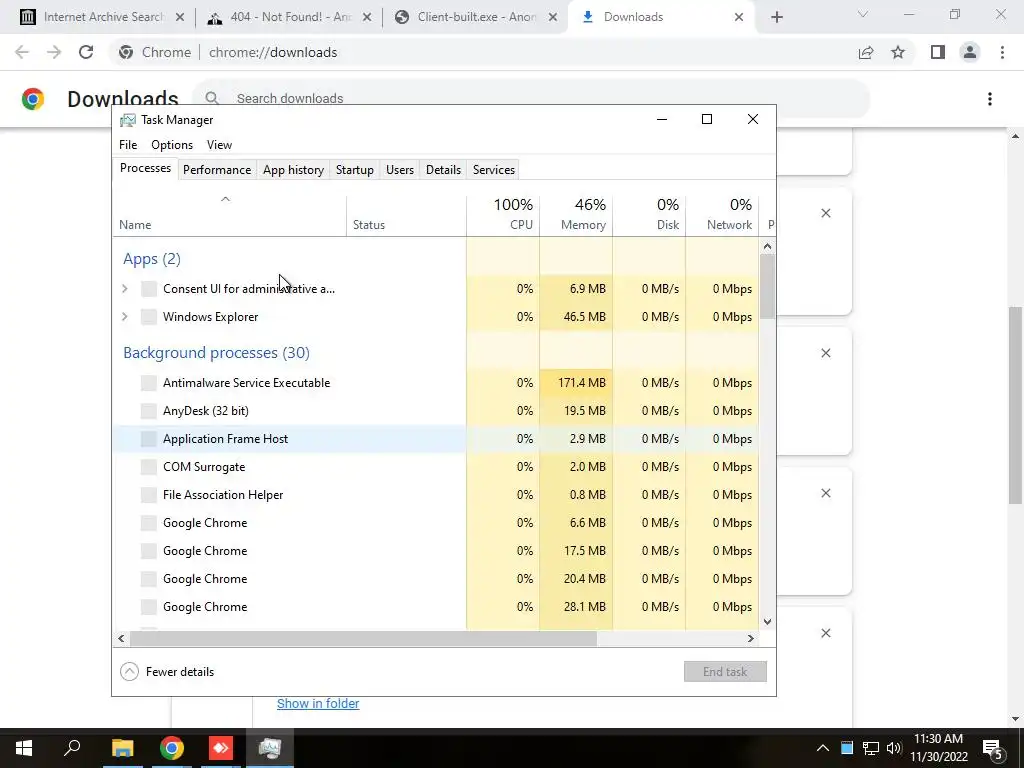Sort processes by Memory column
This screenshot has width=1024, height=768.
(x=577, y=215)
